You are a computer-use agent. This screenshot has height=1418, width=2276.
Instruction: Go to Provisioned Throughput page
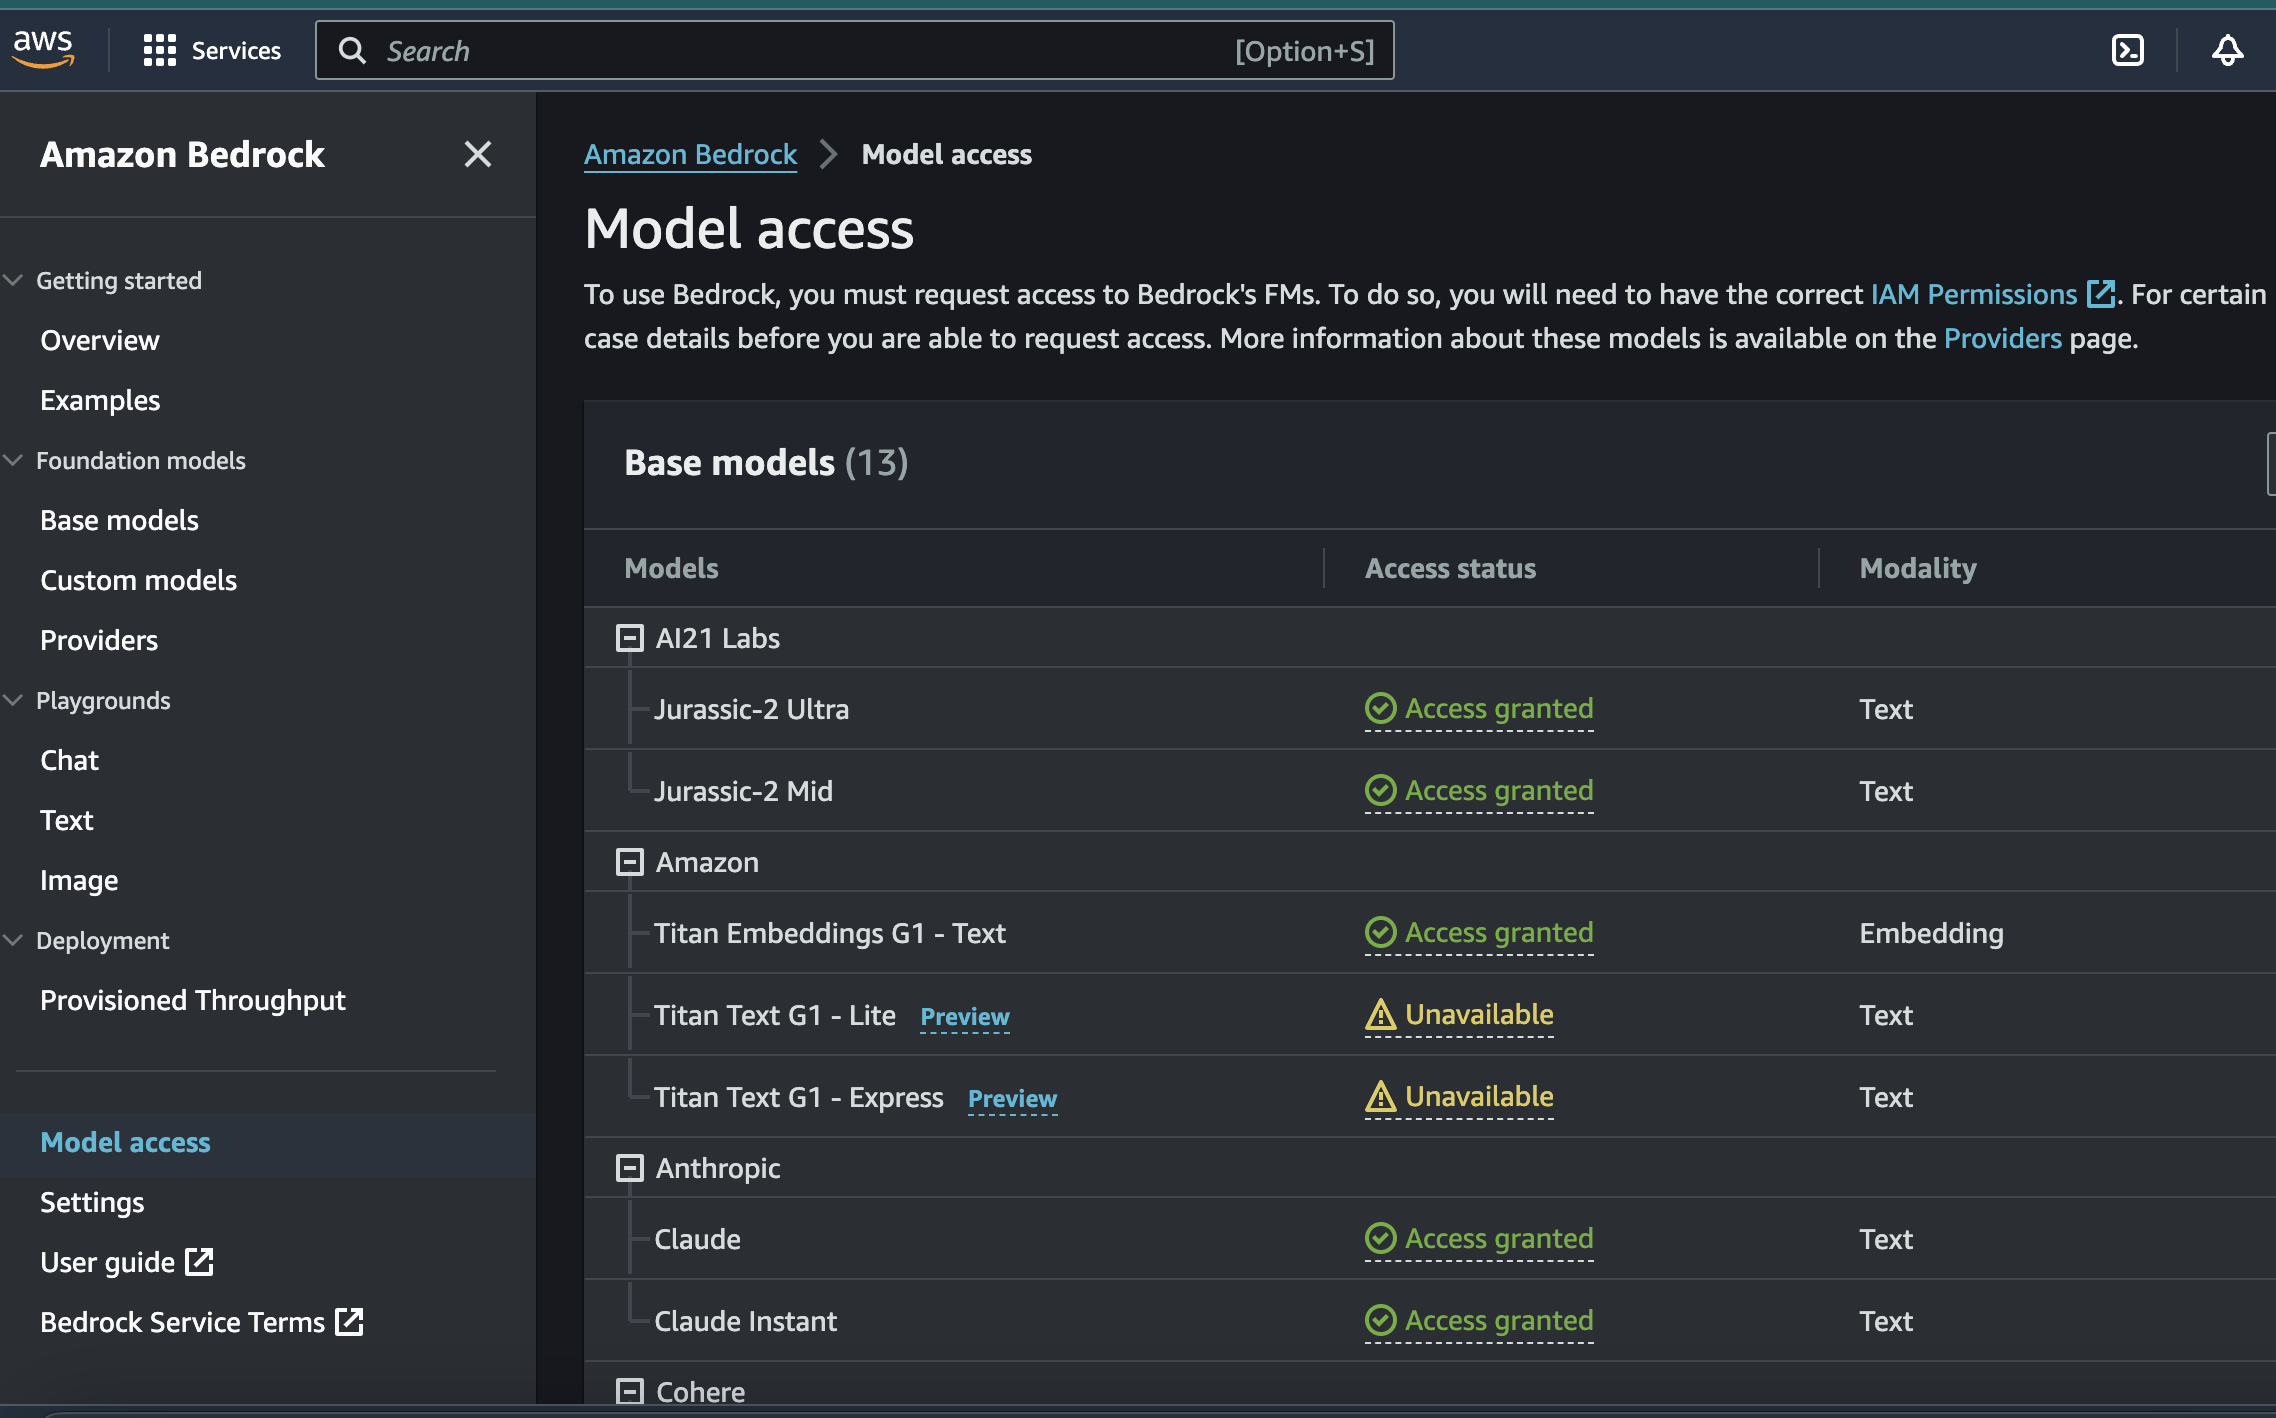pos(192,1000)
